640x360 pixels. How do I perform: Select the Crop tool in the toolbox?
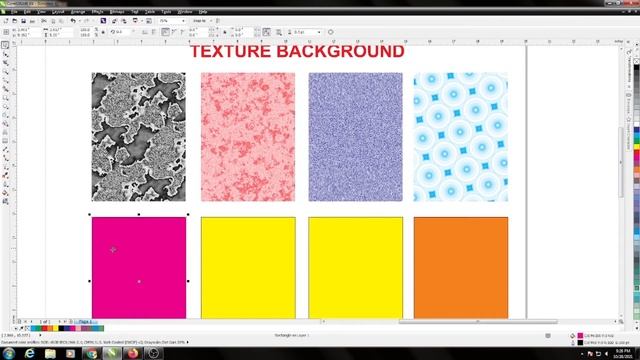[x=5, y=63]
